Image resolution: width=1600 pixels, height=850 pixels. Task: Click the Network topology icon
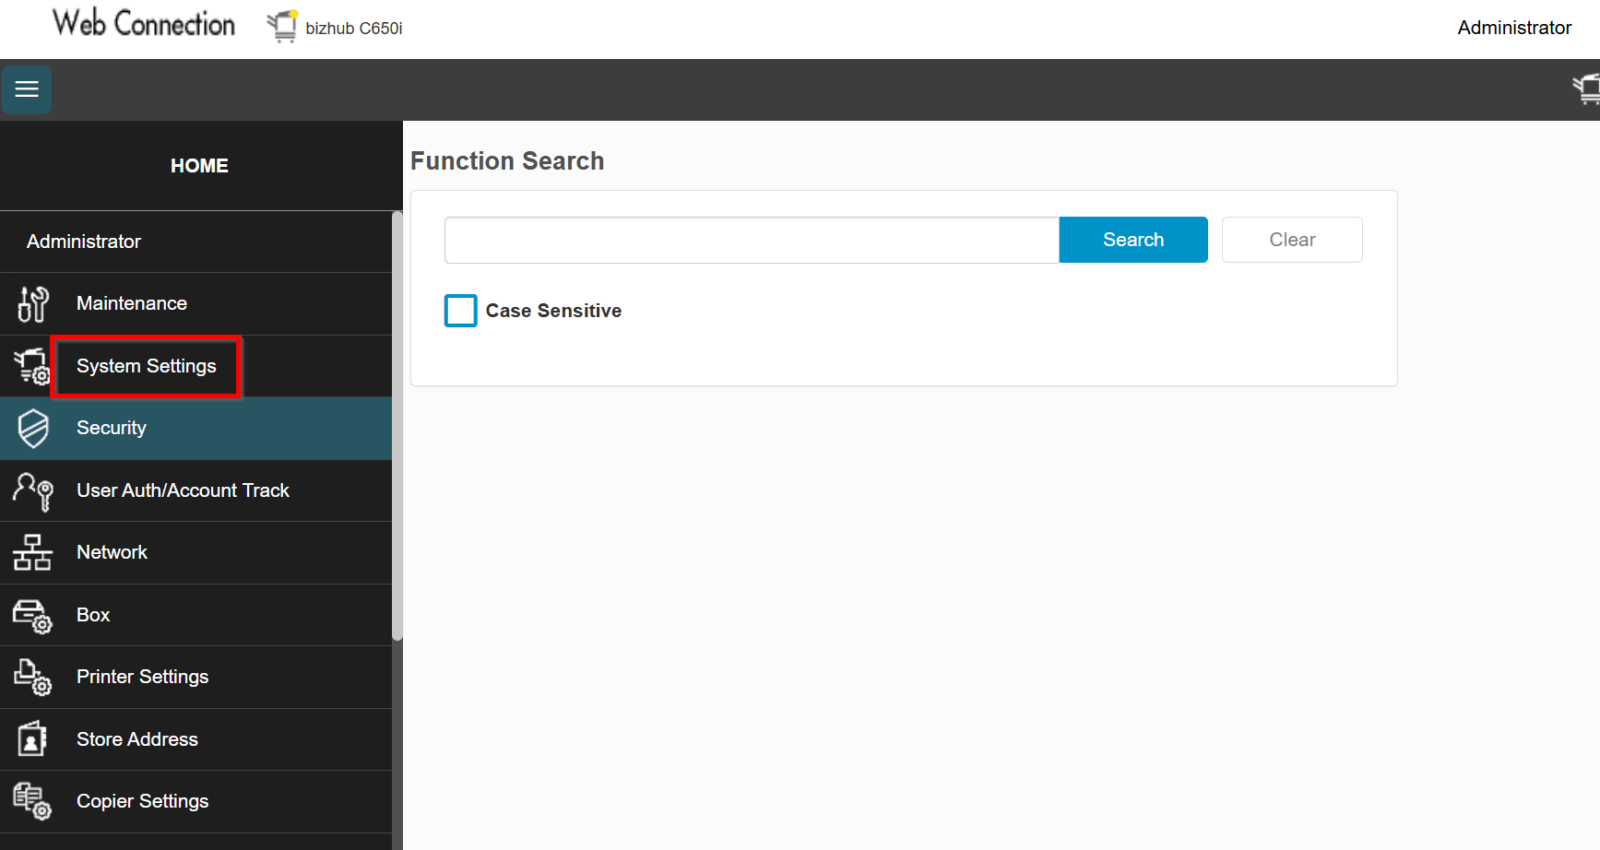[x=32, y=553]
